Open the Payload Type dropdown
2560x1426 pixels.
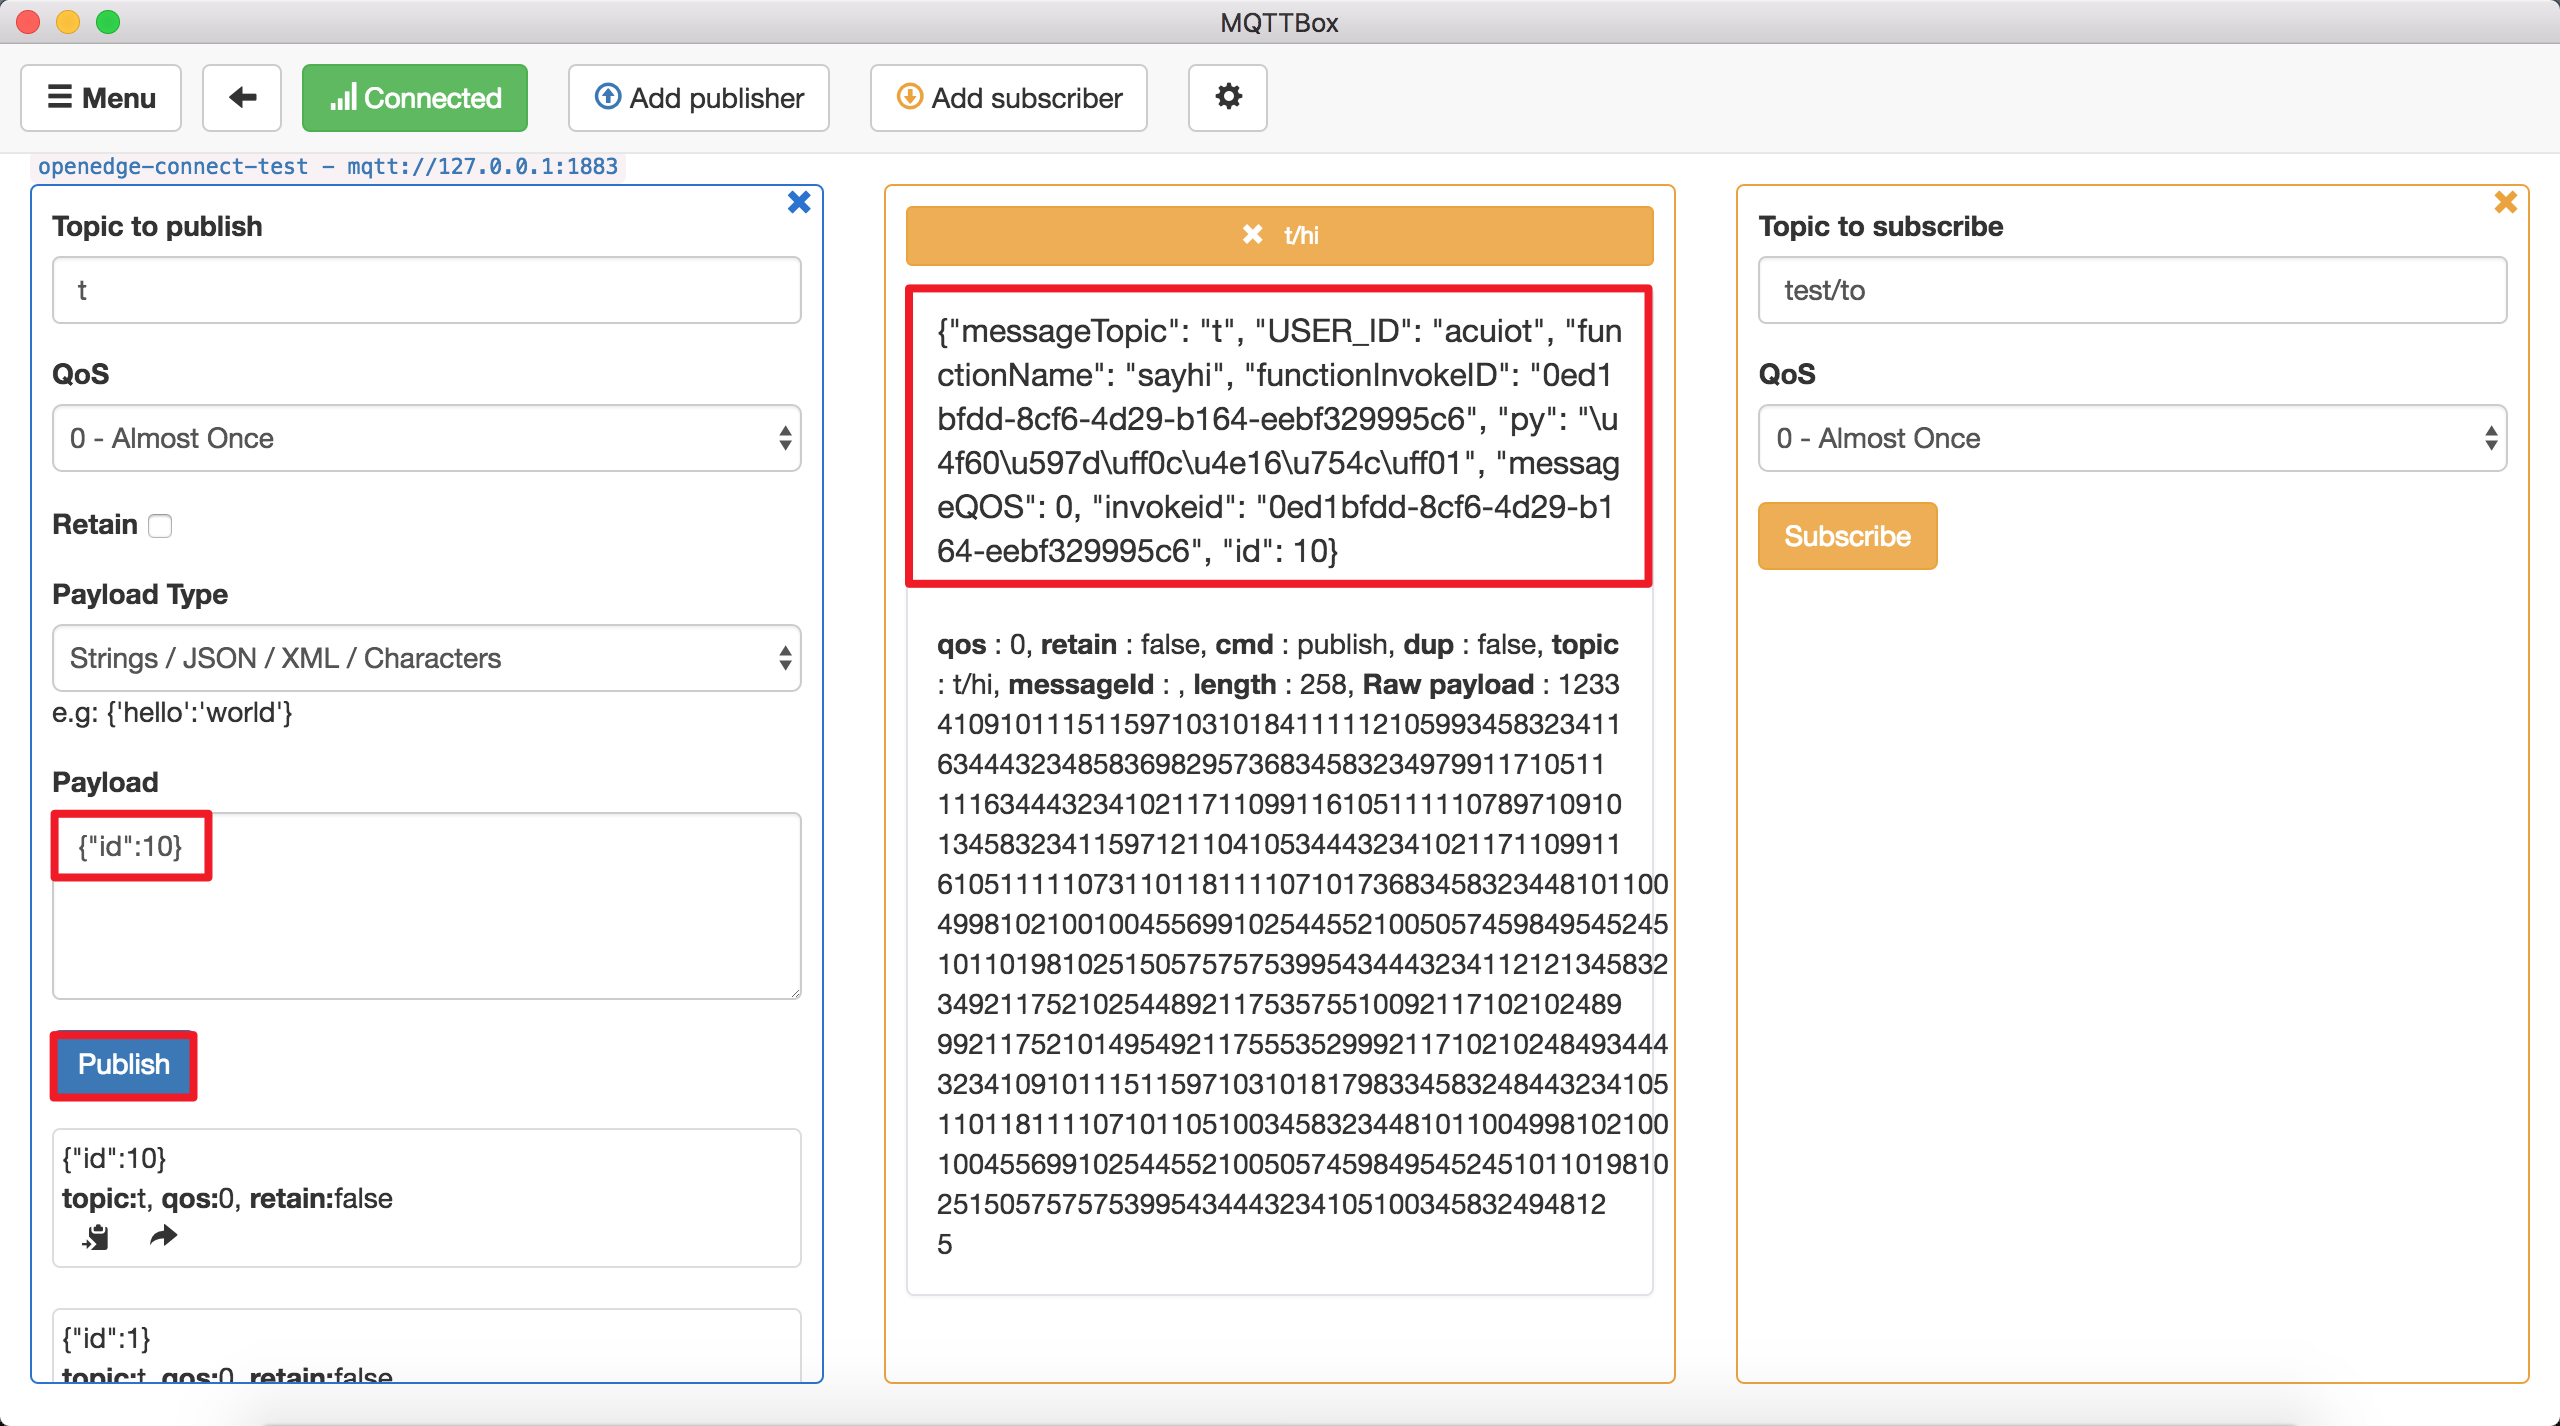(x=426, y=658)
